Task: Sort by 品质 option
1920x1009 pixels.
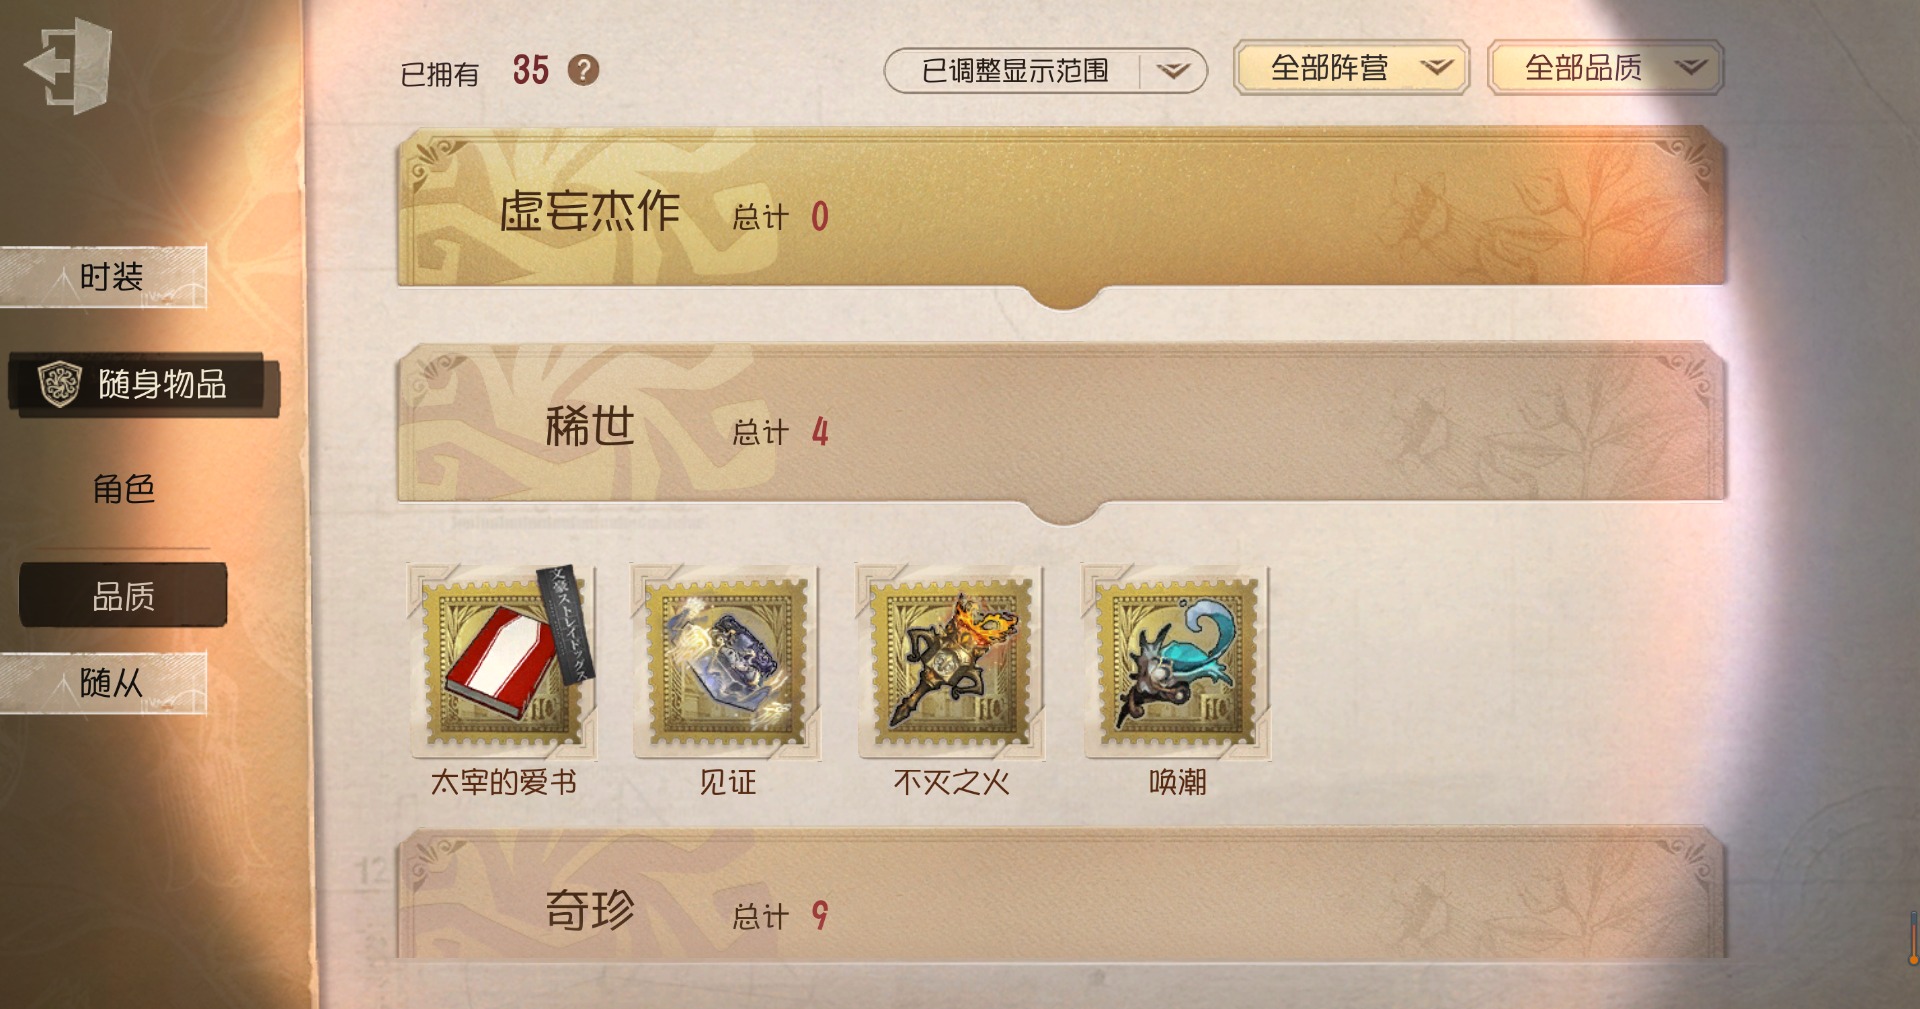Action: coord(123,596)
